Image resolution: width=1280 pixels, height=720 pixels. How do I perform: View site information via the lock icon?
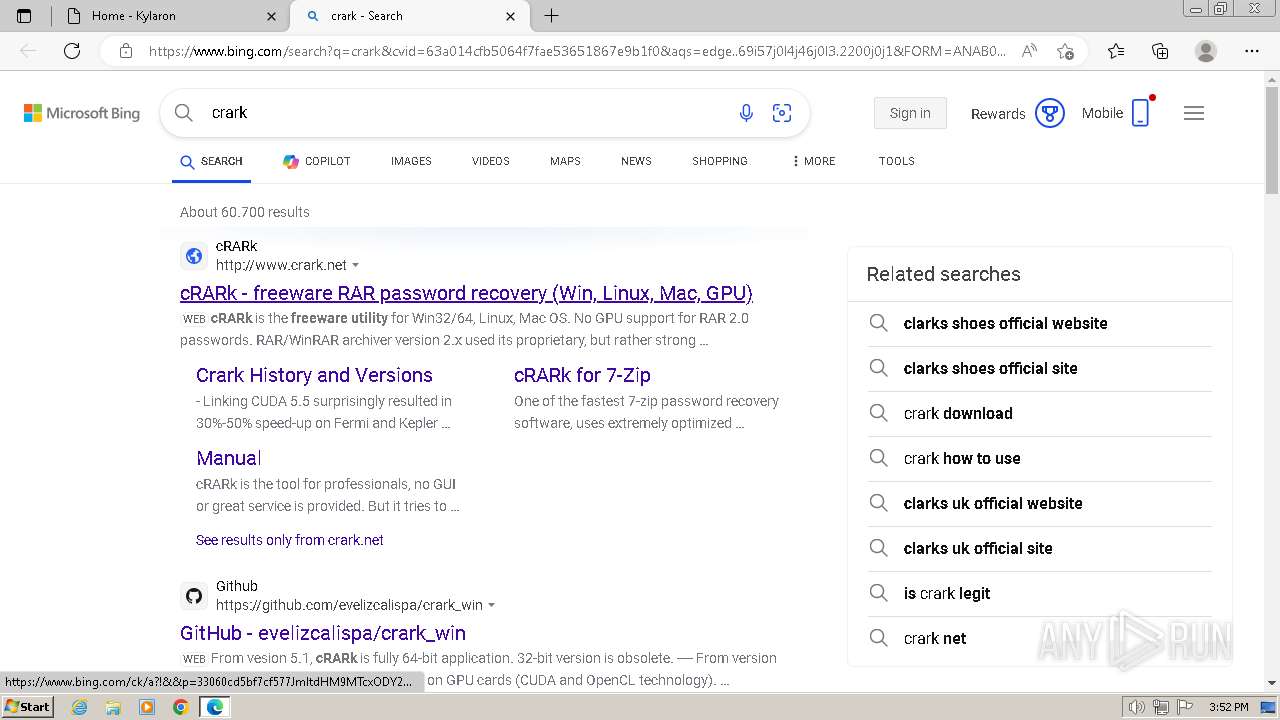click(126, 51)
